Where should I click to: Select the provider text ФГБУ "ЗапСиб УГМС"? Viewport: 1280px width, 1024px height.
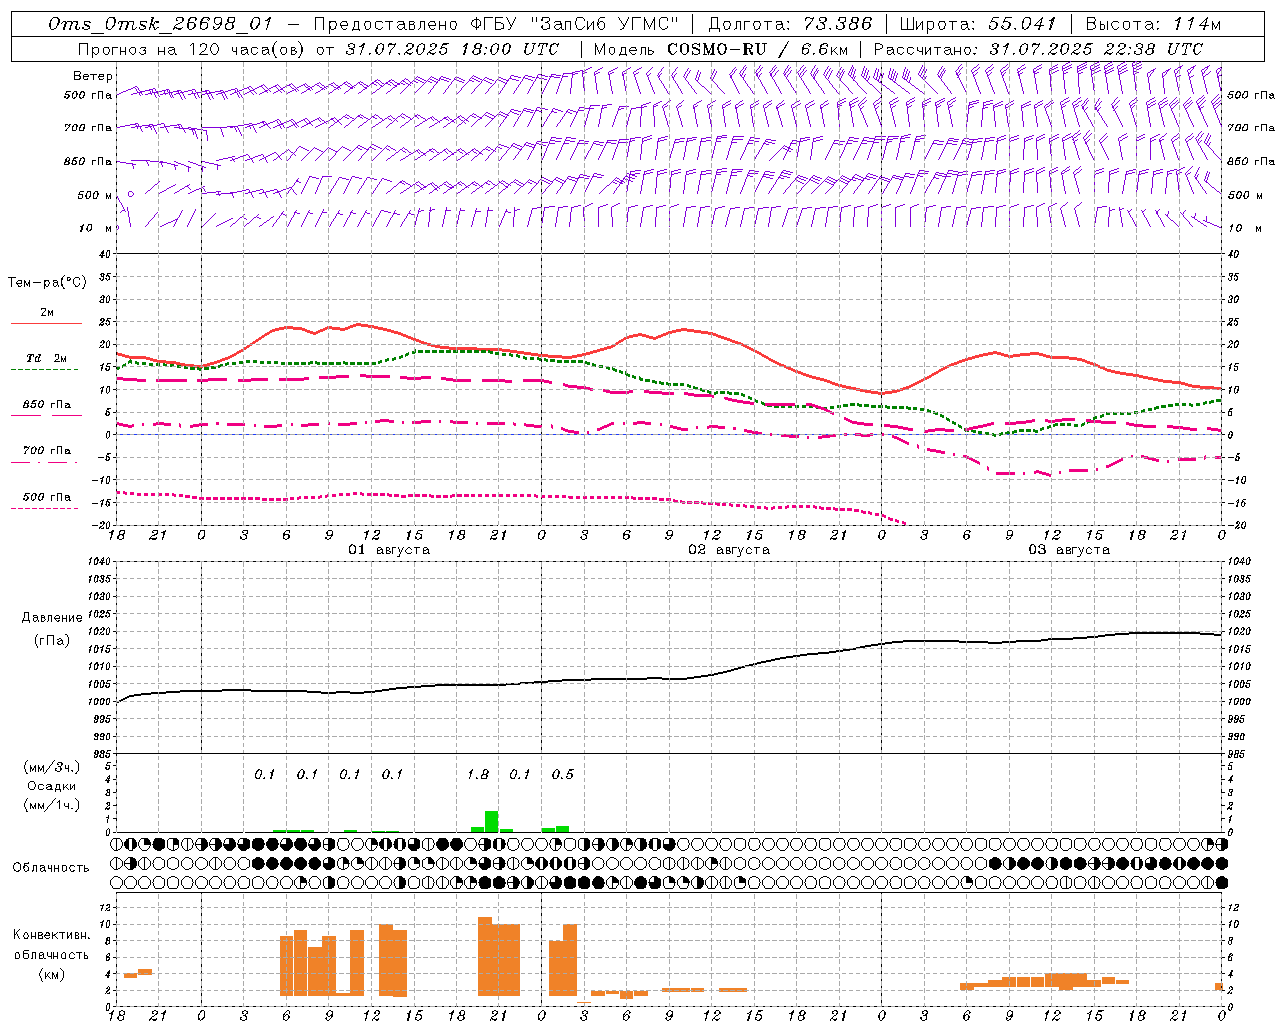pyautogui.click(x=574, y=24)
